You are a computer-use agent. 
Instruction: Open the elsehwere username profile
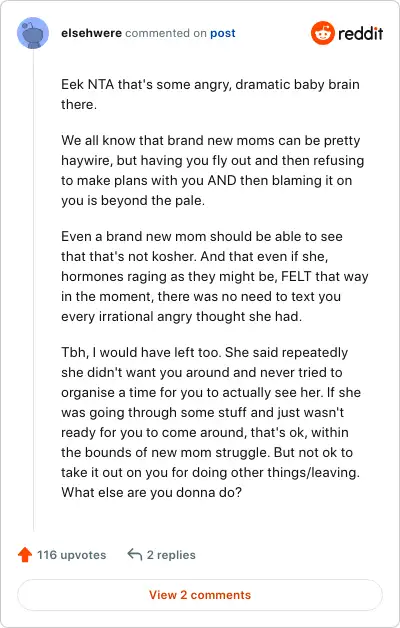(91, 33)
